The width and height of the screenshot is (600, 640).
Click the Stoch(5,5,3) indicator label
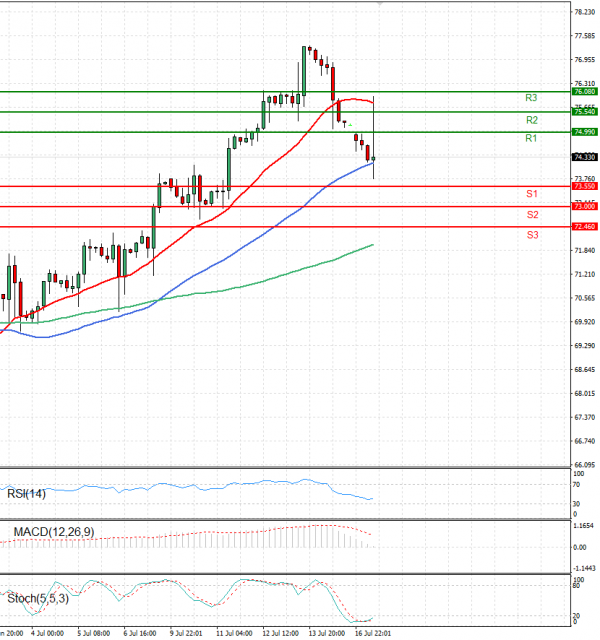click(x=38, y=599)
